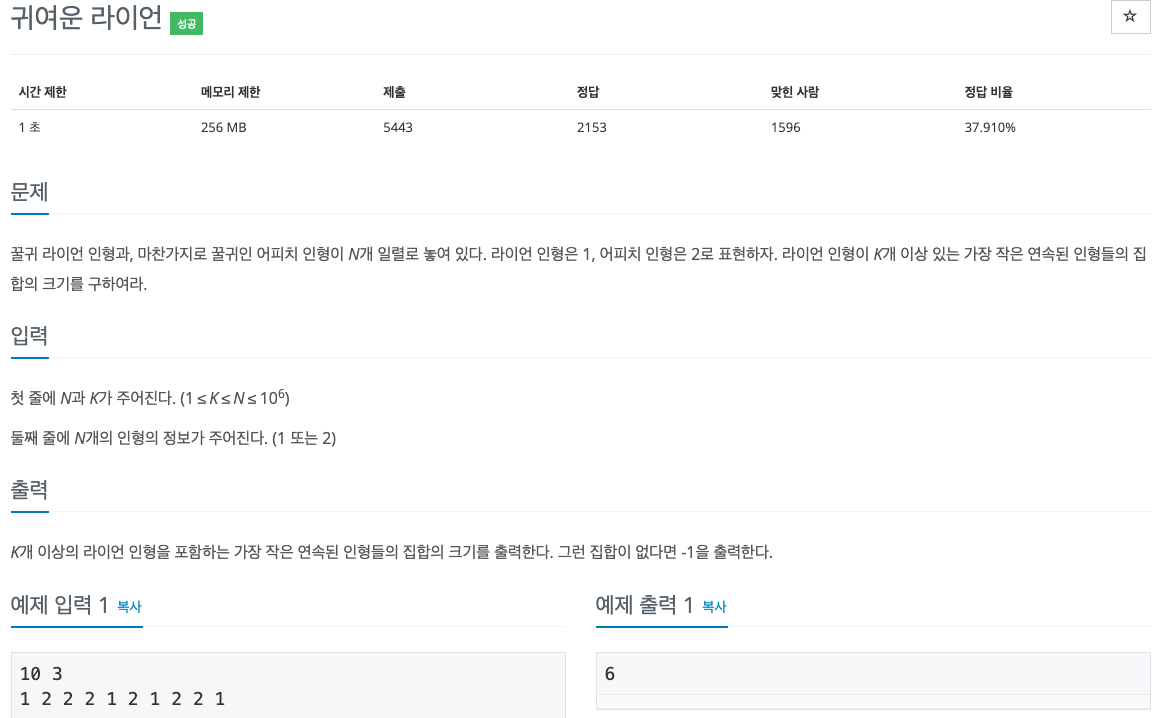1164x718 pixels.
Task: Click the 시간 제한 column header
Action: tap(42, 92)
